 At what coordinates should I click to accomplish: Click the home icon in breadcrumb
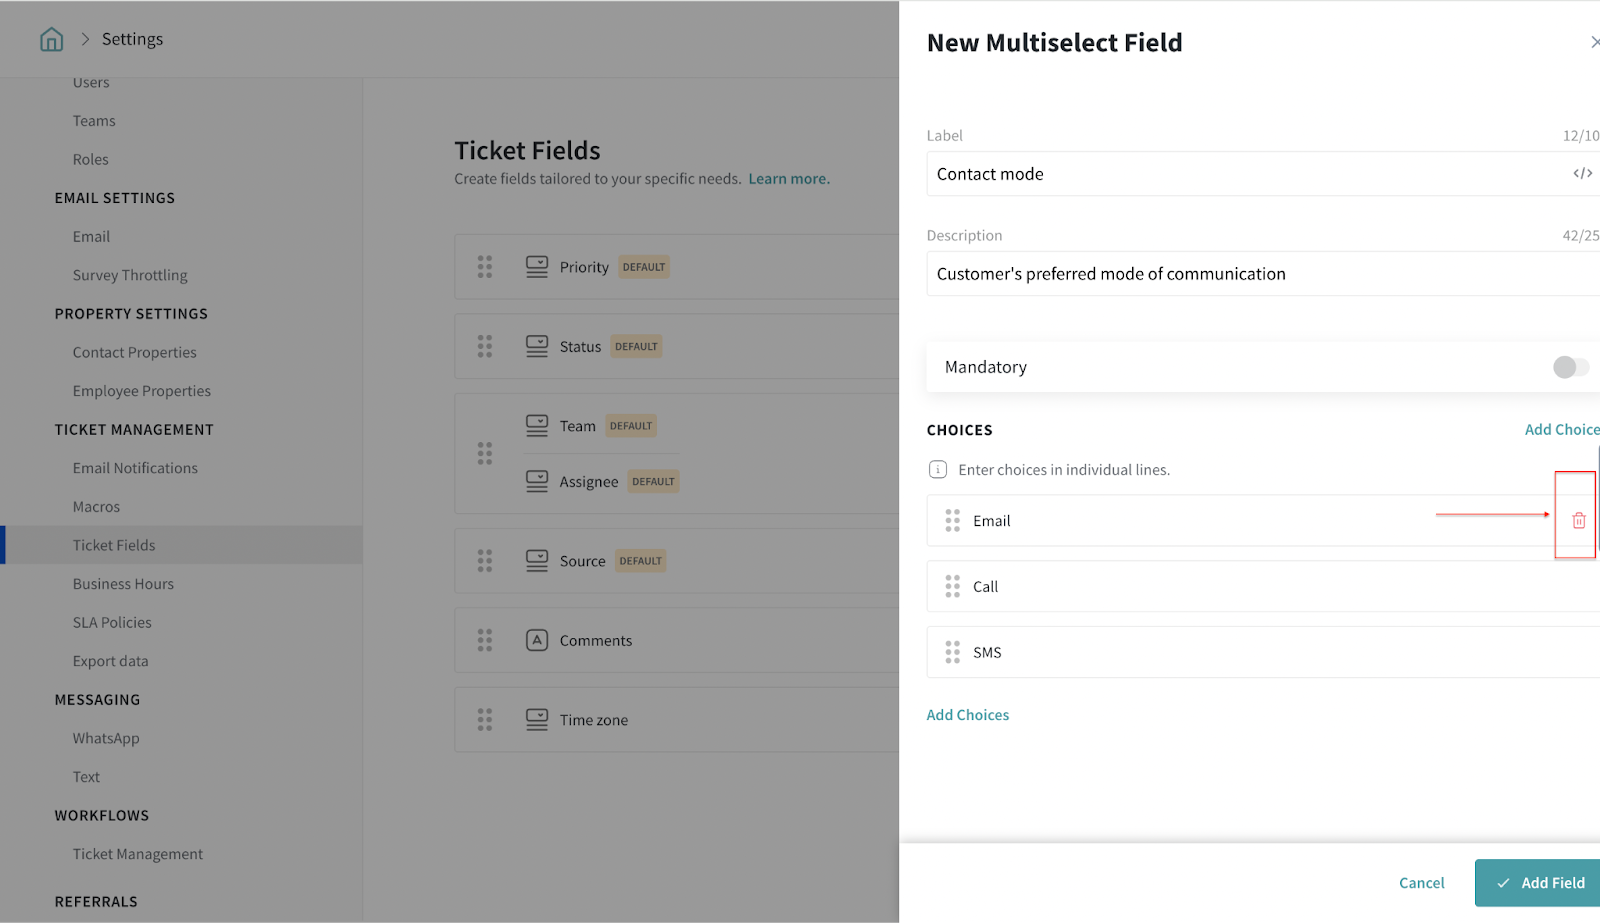click(51, 39)
